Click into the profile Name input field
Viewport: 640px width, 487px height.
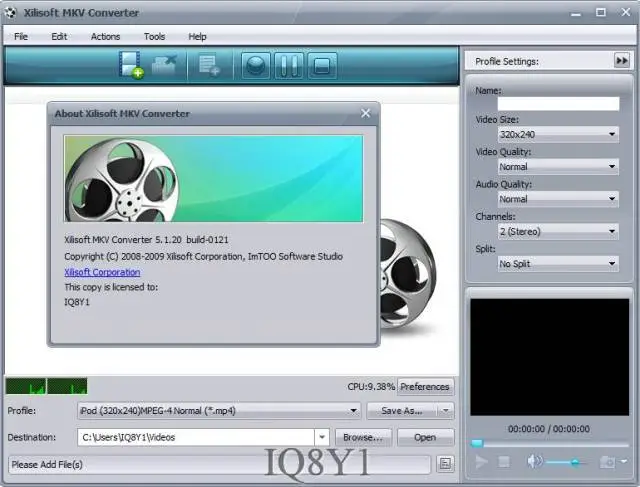[558, 103]
